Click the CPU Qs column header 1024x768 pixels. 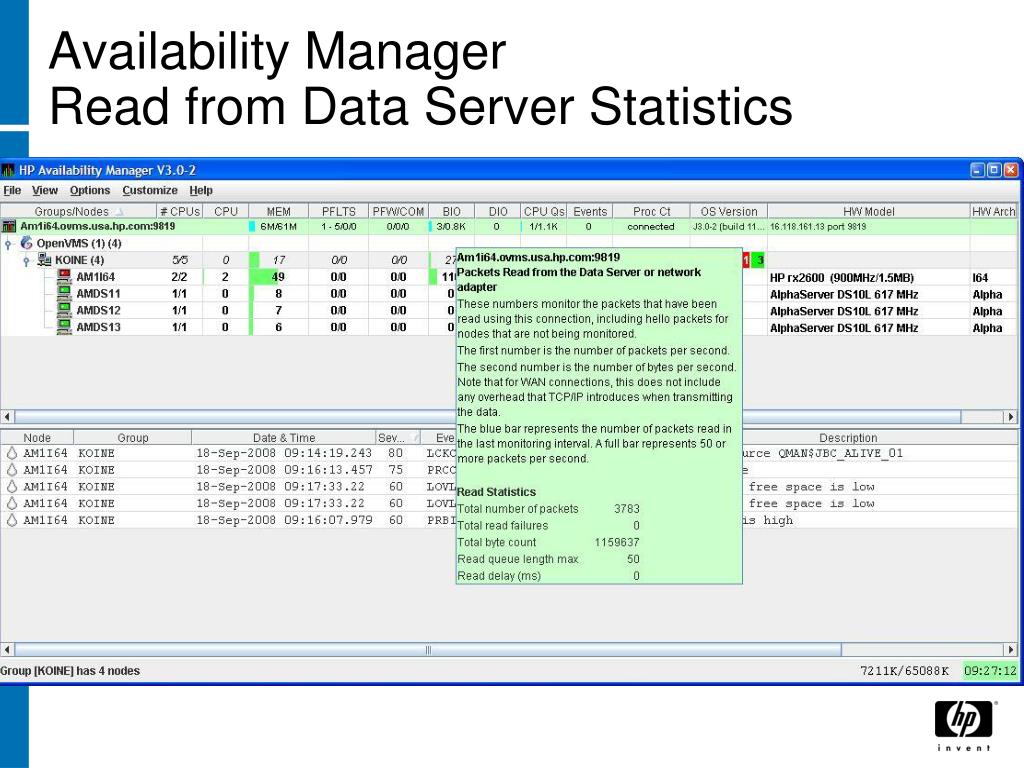pyautogui.click(x=543, y=212)
